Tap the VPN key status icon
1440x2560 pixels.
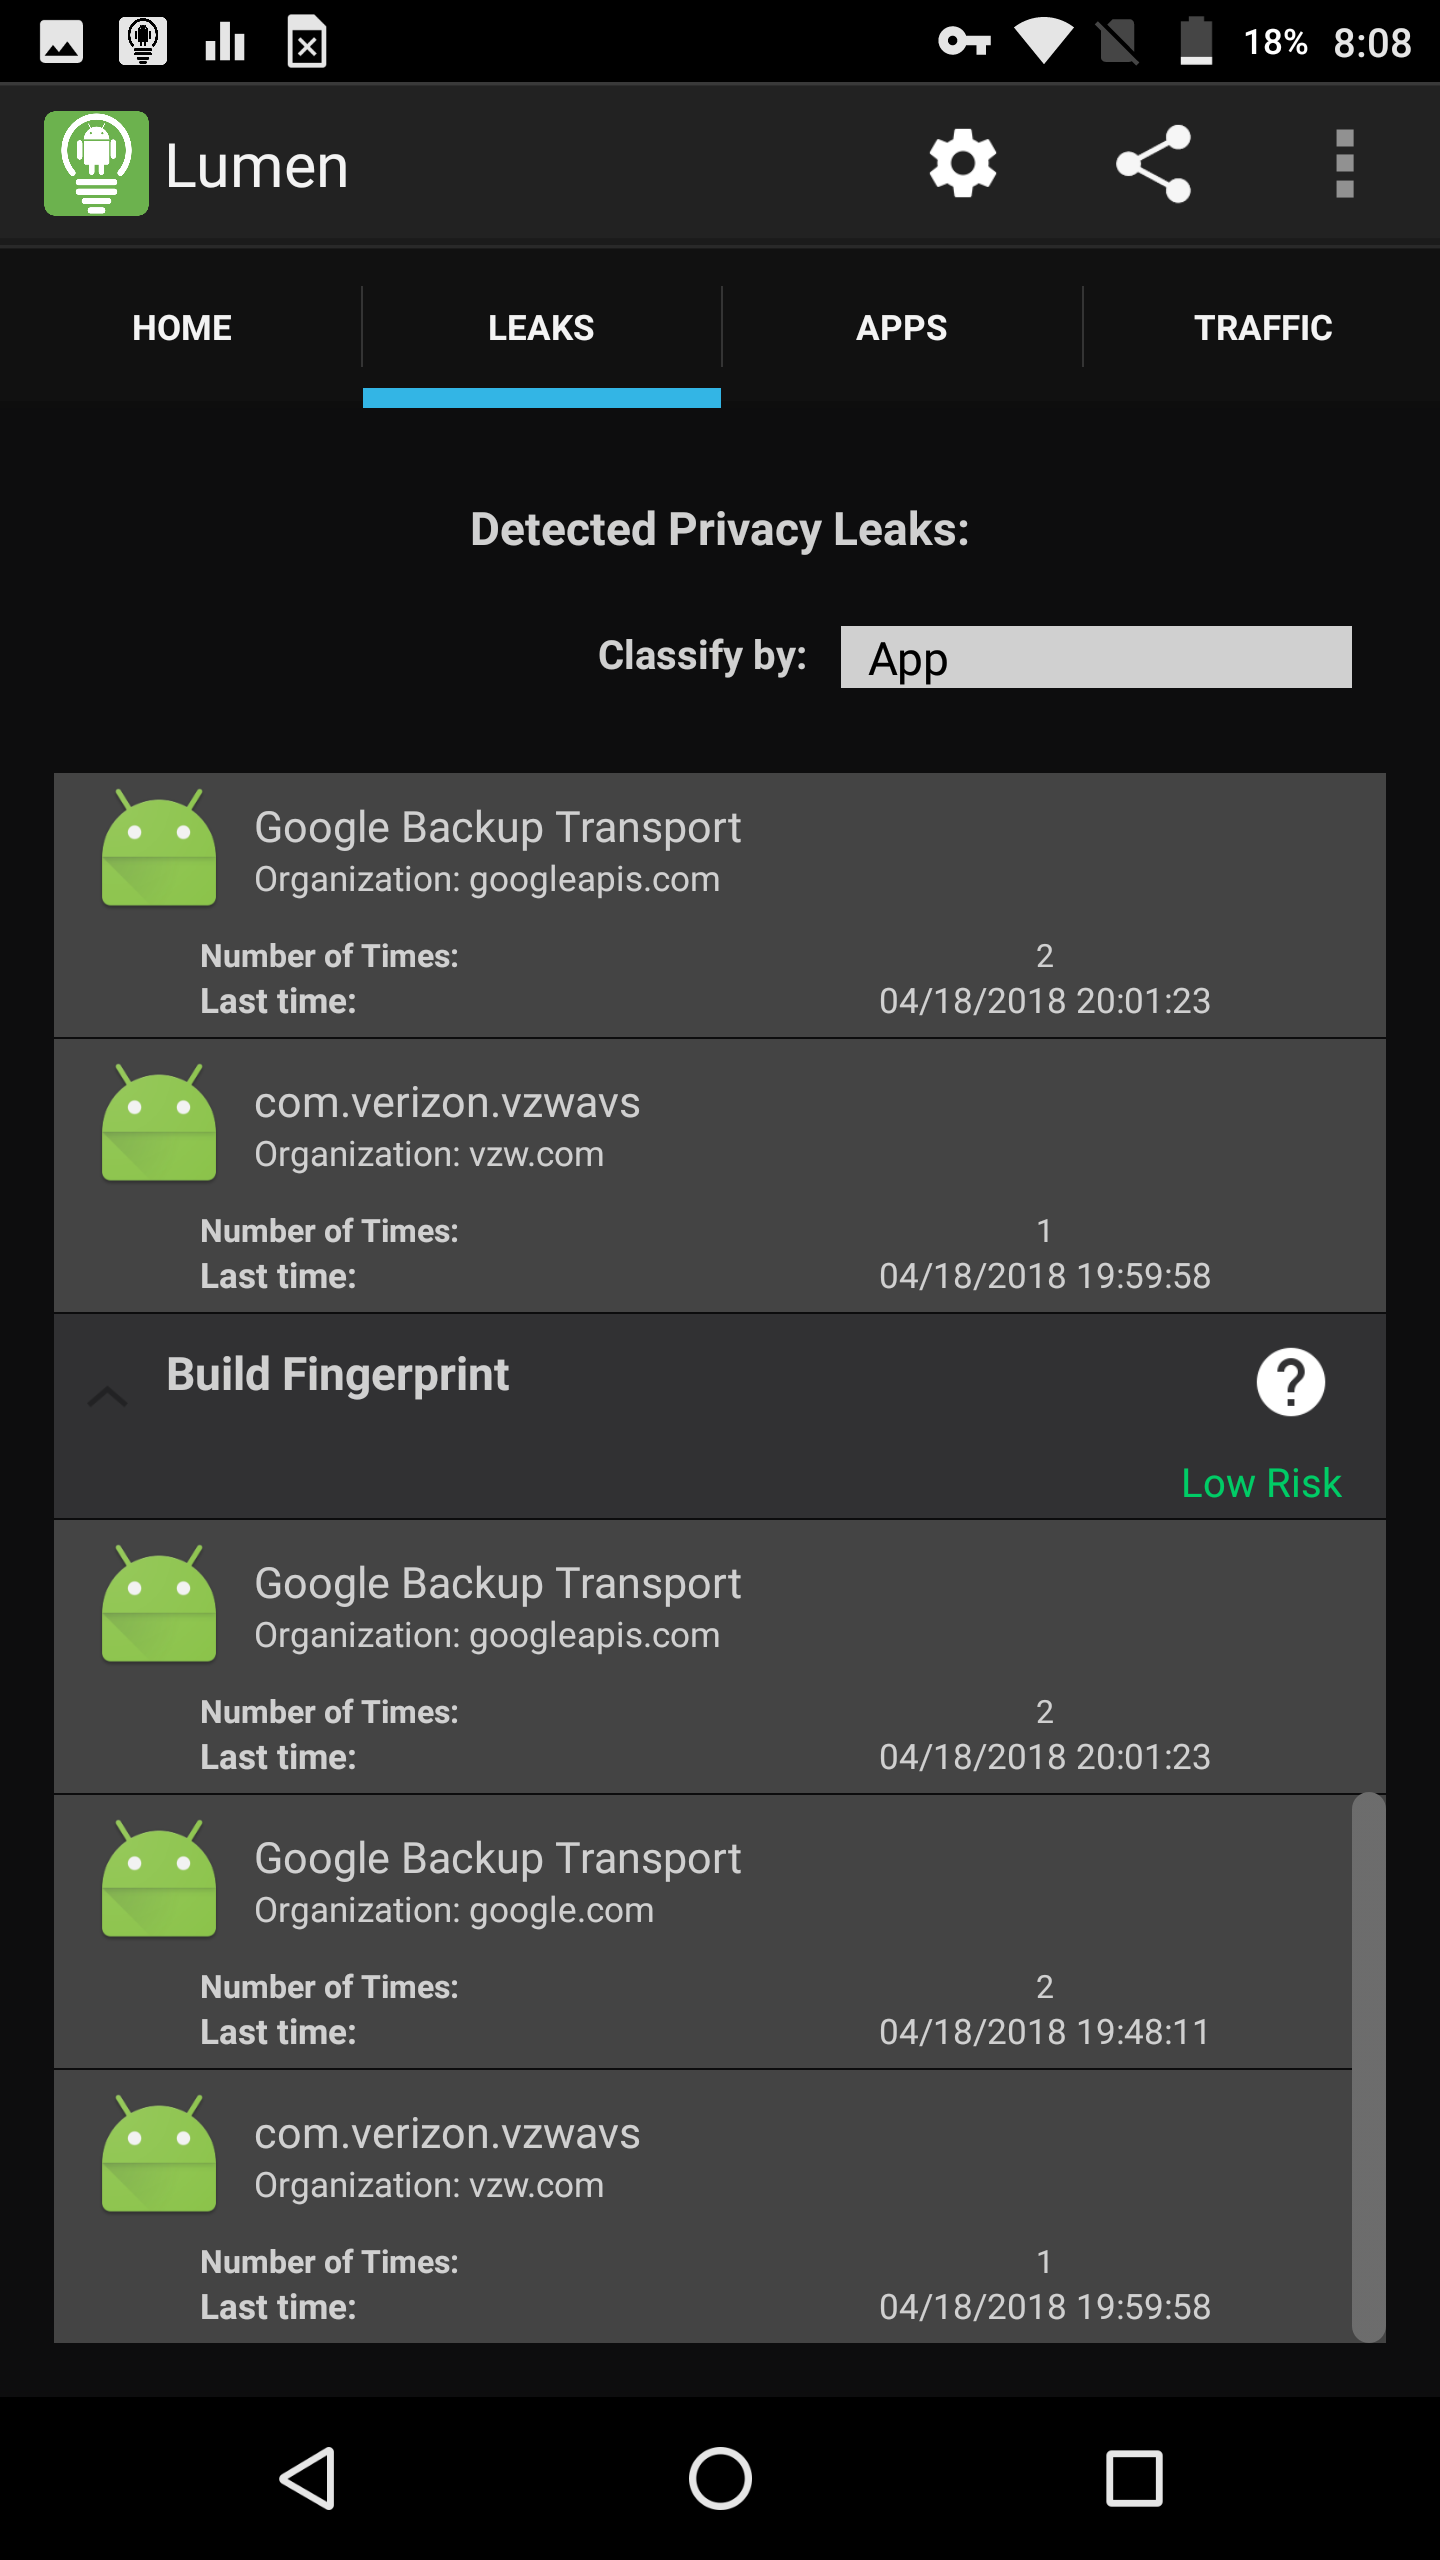click(x=964, y=42)
